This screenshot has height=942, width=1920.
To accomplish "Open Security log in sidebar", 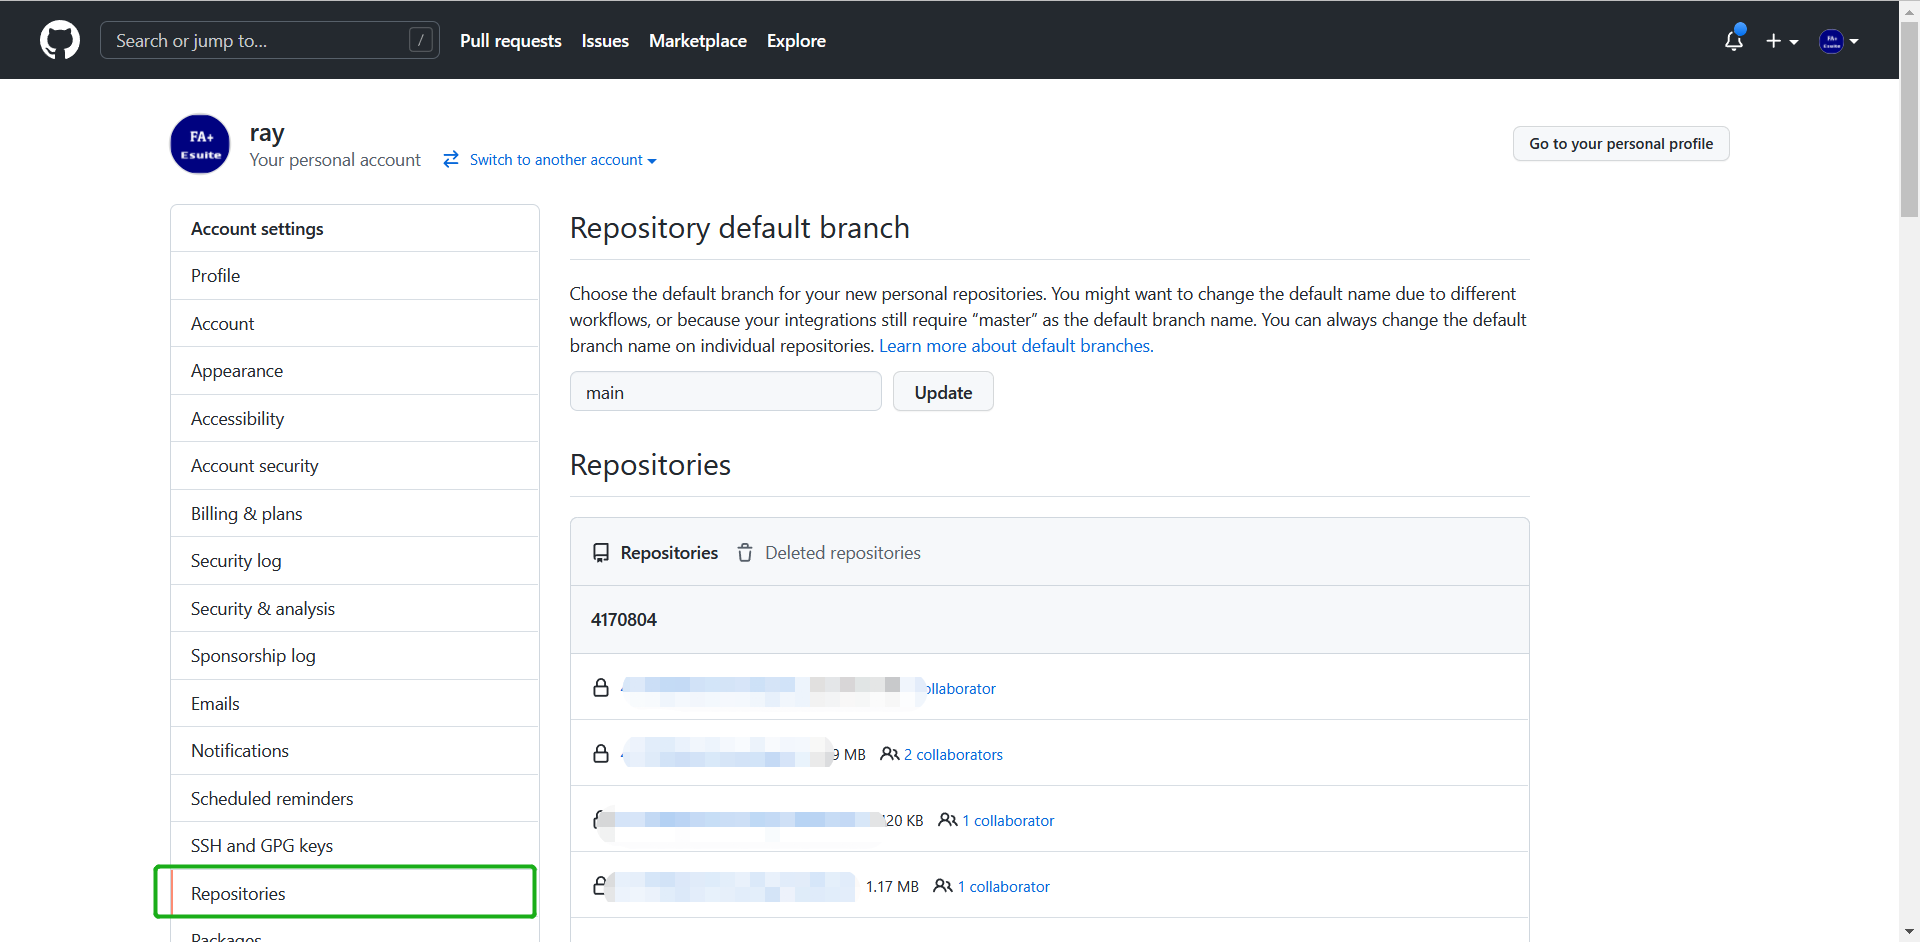I will coord(355,561).
